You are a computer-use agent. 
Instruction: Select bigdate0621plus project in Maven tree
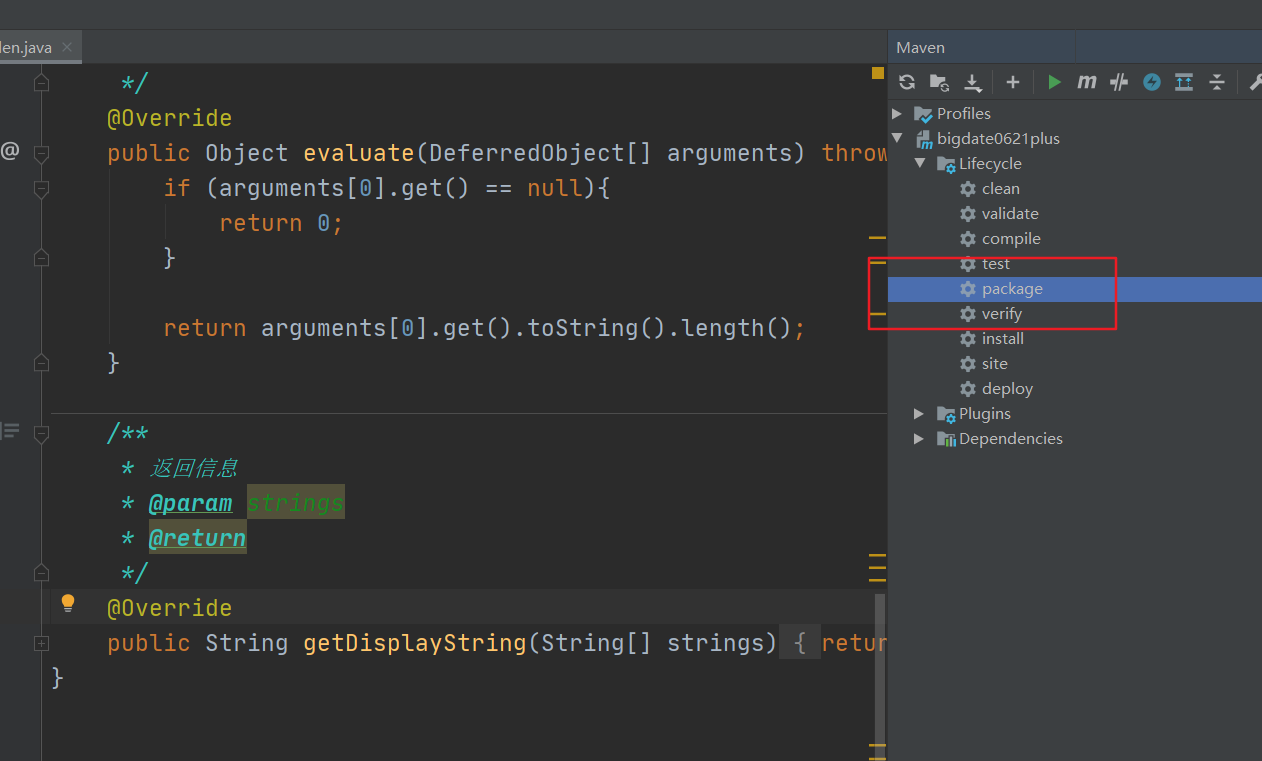[998, 139]
